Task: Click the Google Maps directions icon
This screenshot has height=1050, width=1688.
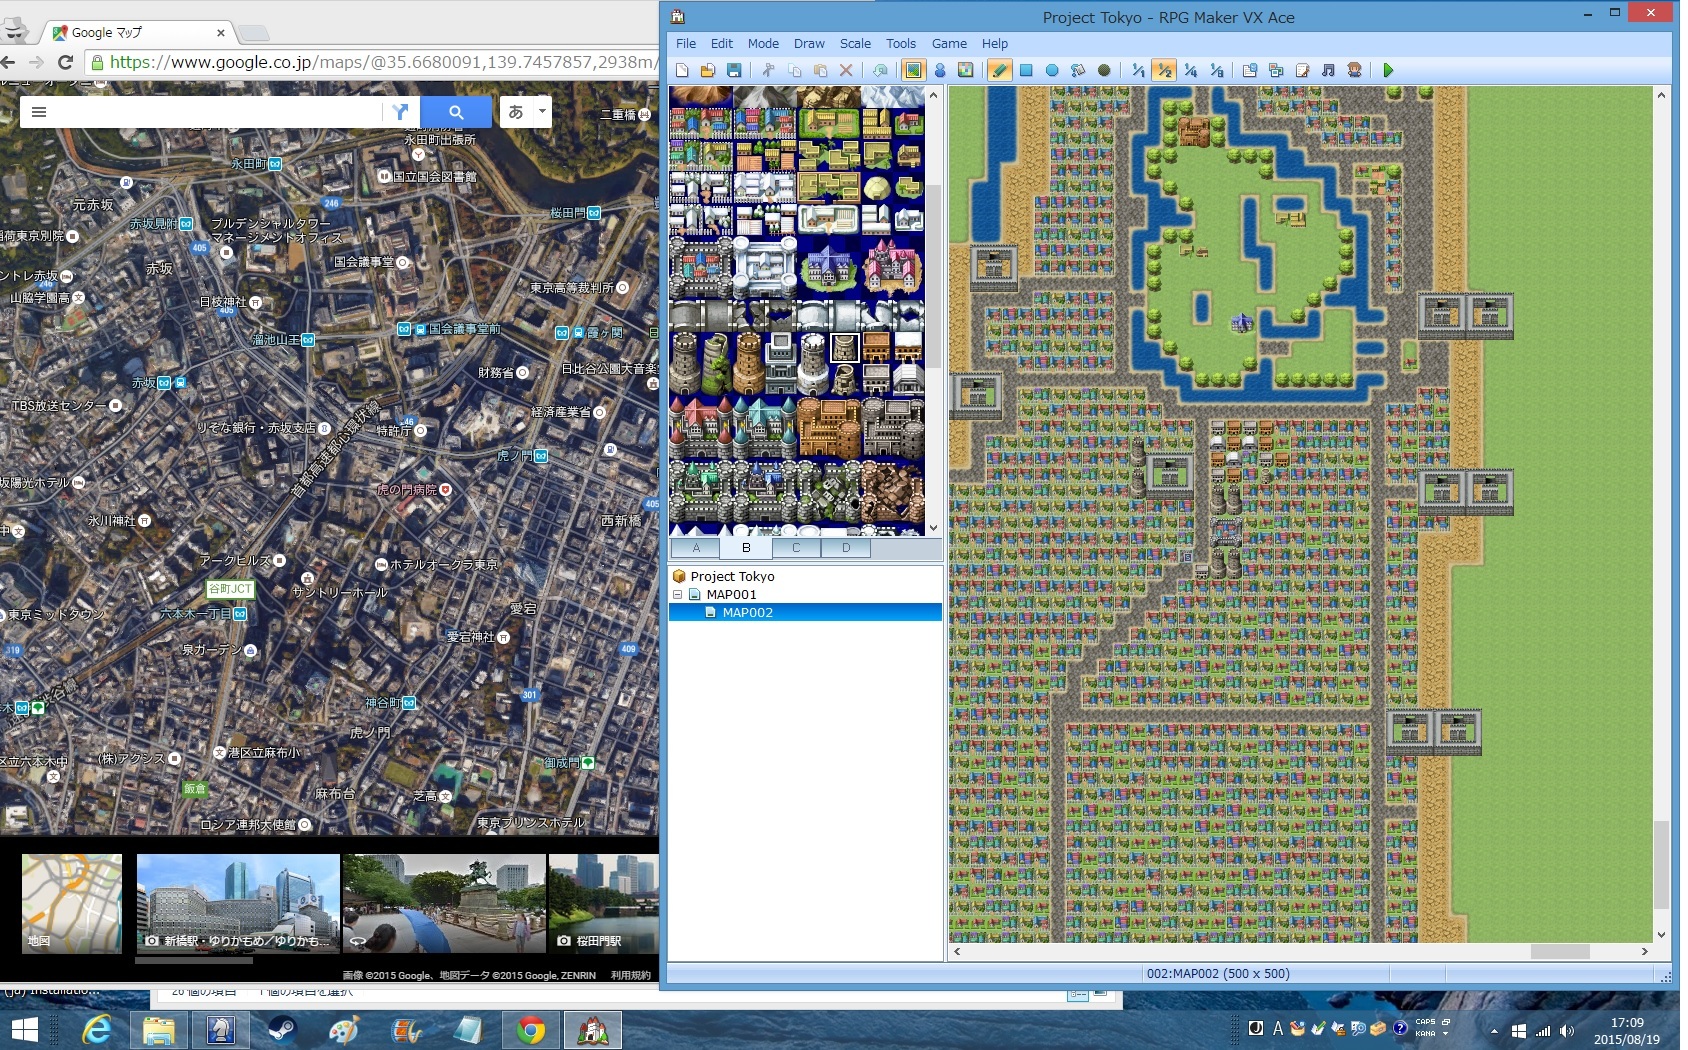Action: [401, 112]
